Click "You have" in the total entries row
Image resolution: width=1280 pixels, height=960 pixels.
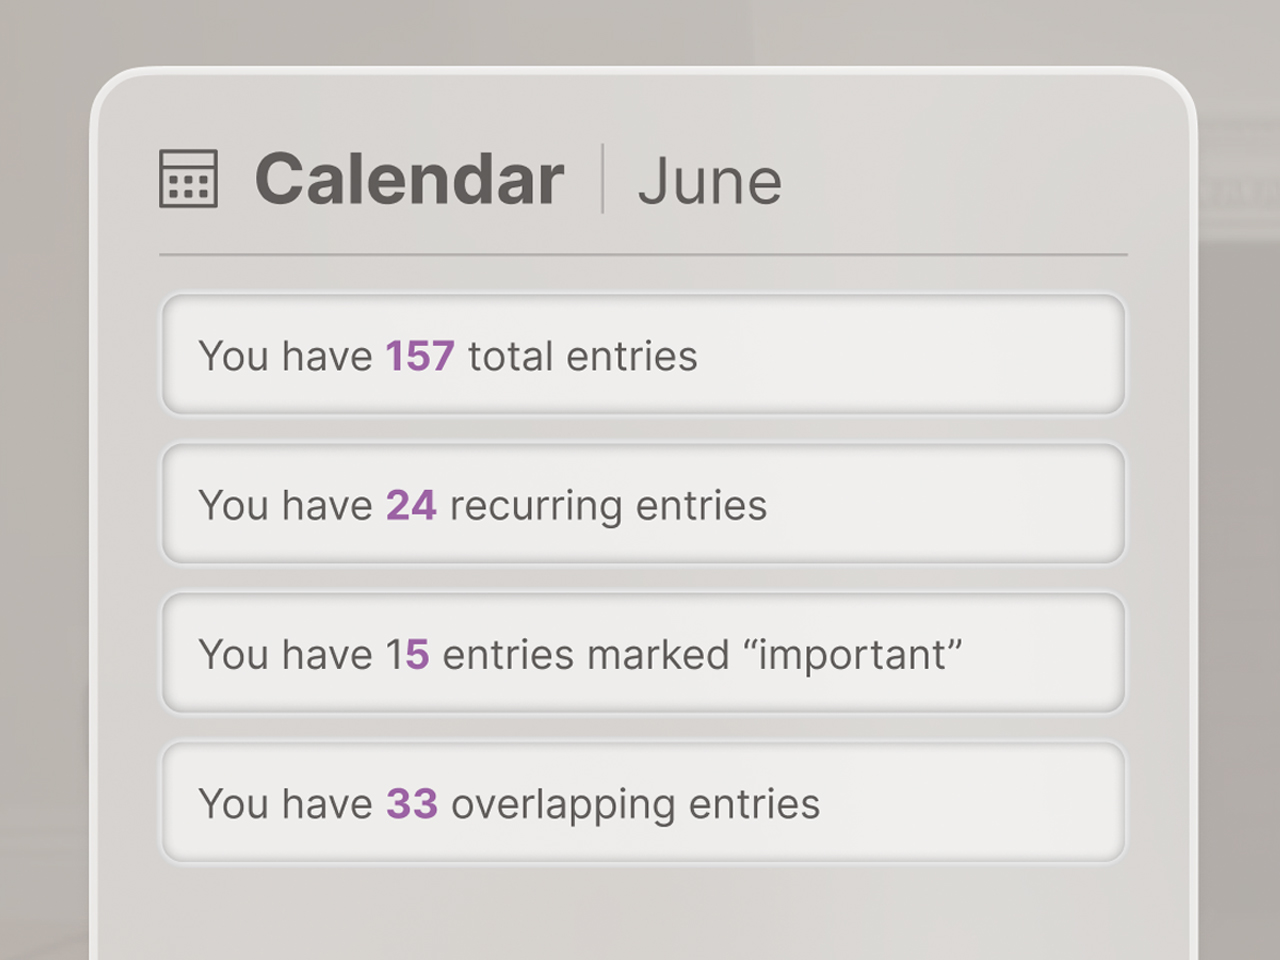click(x=285, y=356)
